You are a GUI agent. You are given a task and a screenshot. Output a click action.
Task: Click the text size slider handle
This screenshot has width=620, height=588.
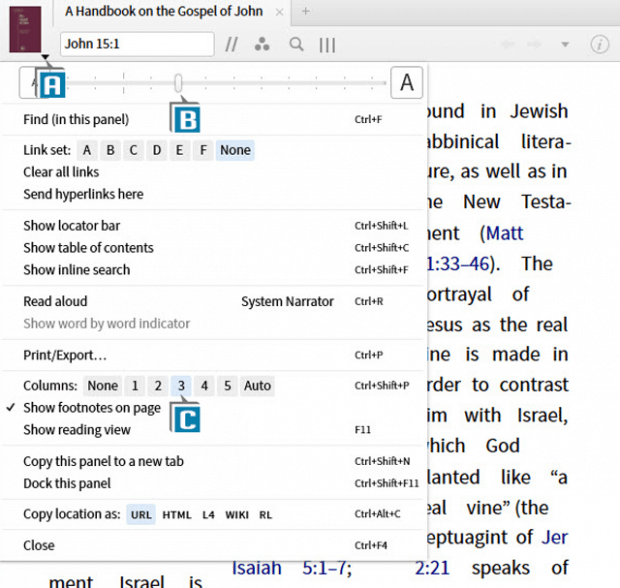click(178, 82)
